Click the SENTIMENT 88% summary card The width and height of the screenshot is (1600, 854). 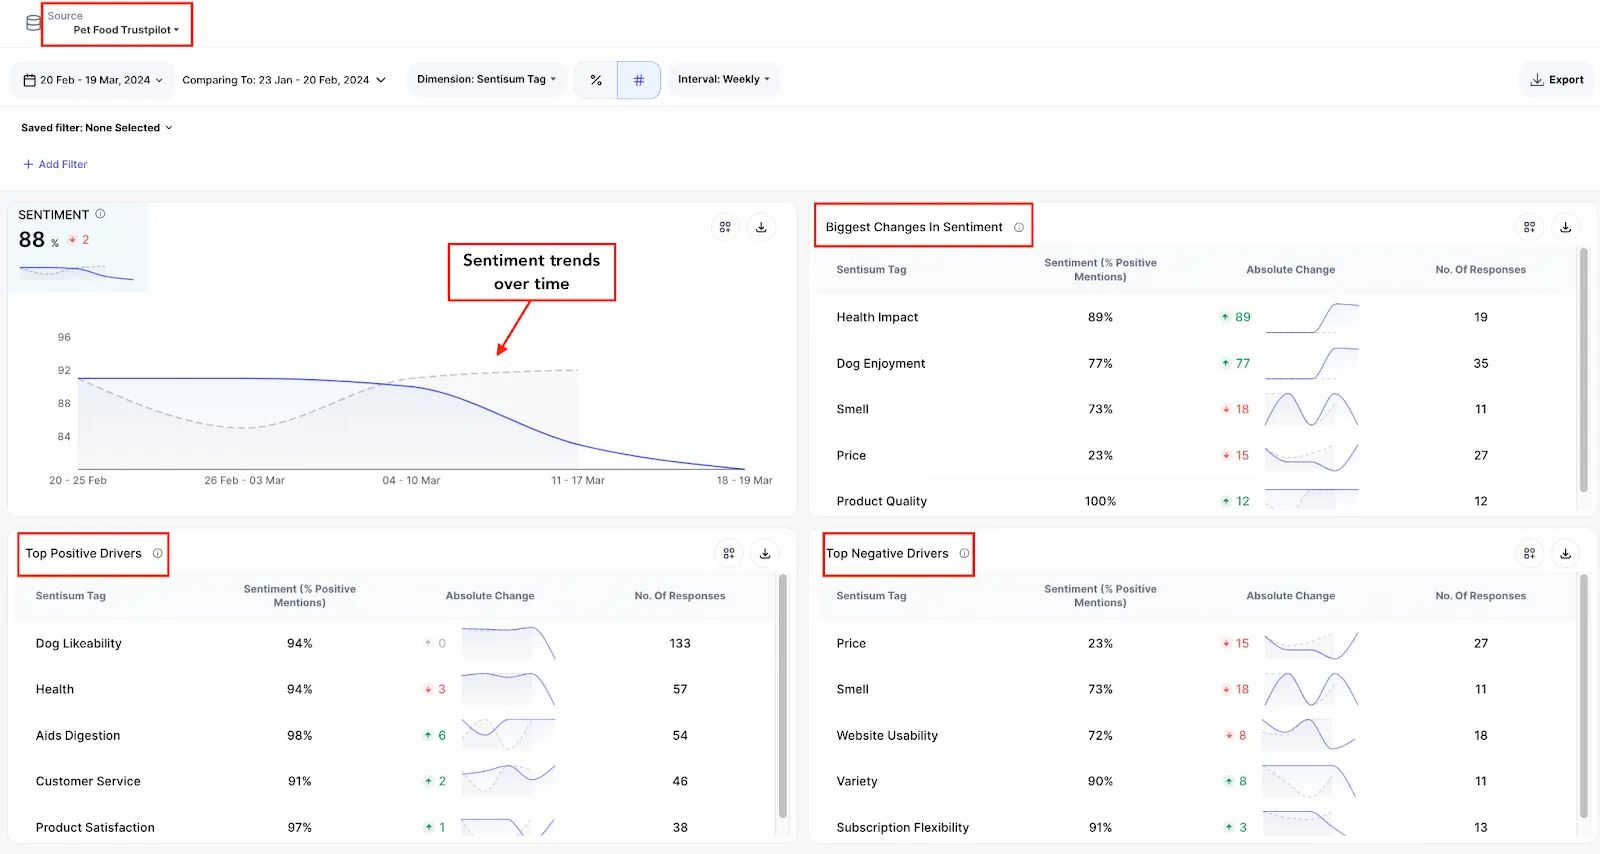(78, 247)
